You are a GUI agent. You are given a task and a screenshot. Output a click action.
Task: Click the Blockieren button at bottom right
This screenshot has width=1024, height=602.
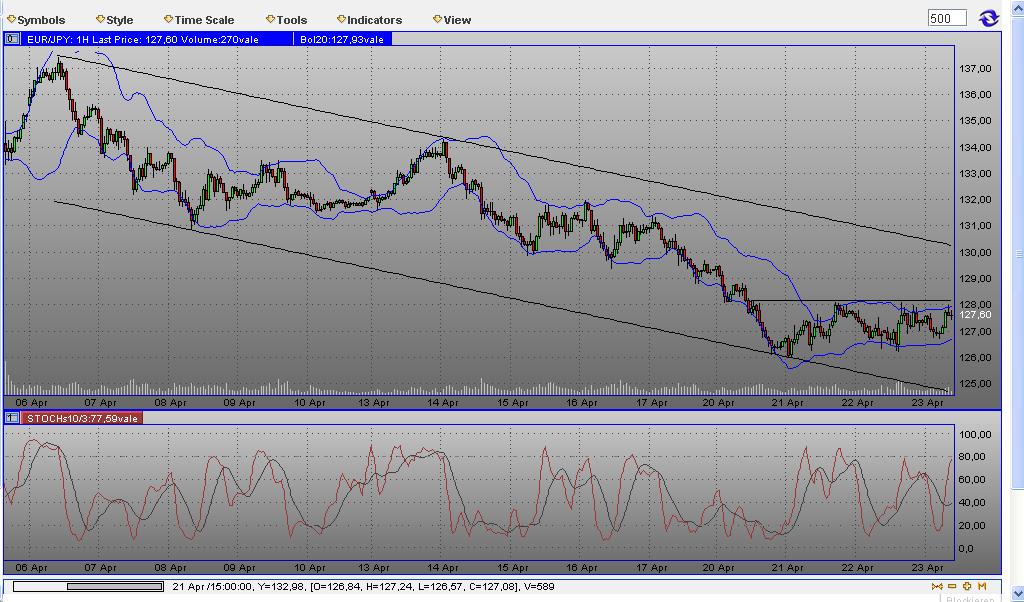[970, 599]
